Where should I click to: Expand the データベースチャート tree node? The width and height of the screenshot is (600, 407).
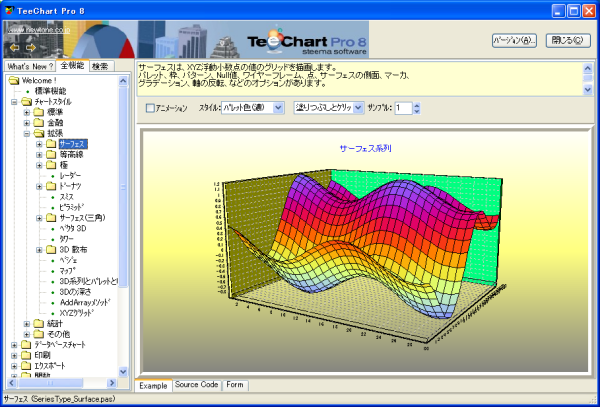click(x=14, y=345)
